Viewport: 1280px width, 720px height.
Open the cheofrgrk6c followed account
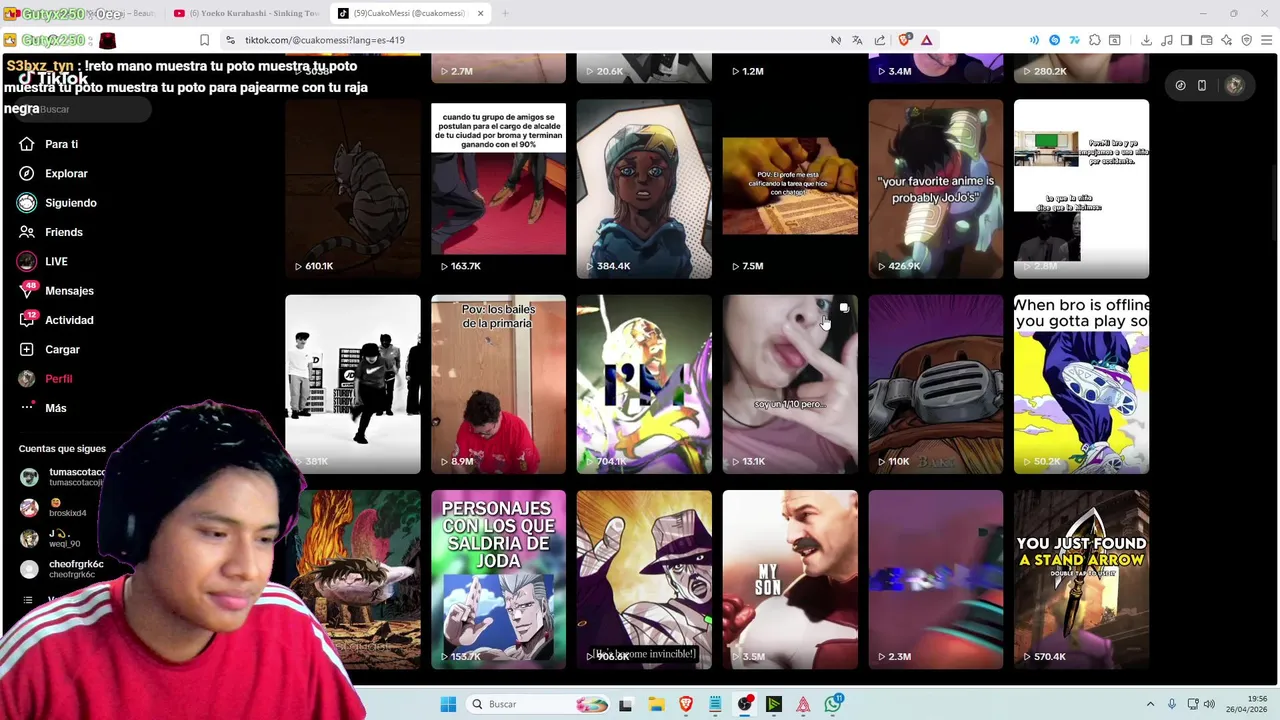pos(62,570)
